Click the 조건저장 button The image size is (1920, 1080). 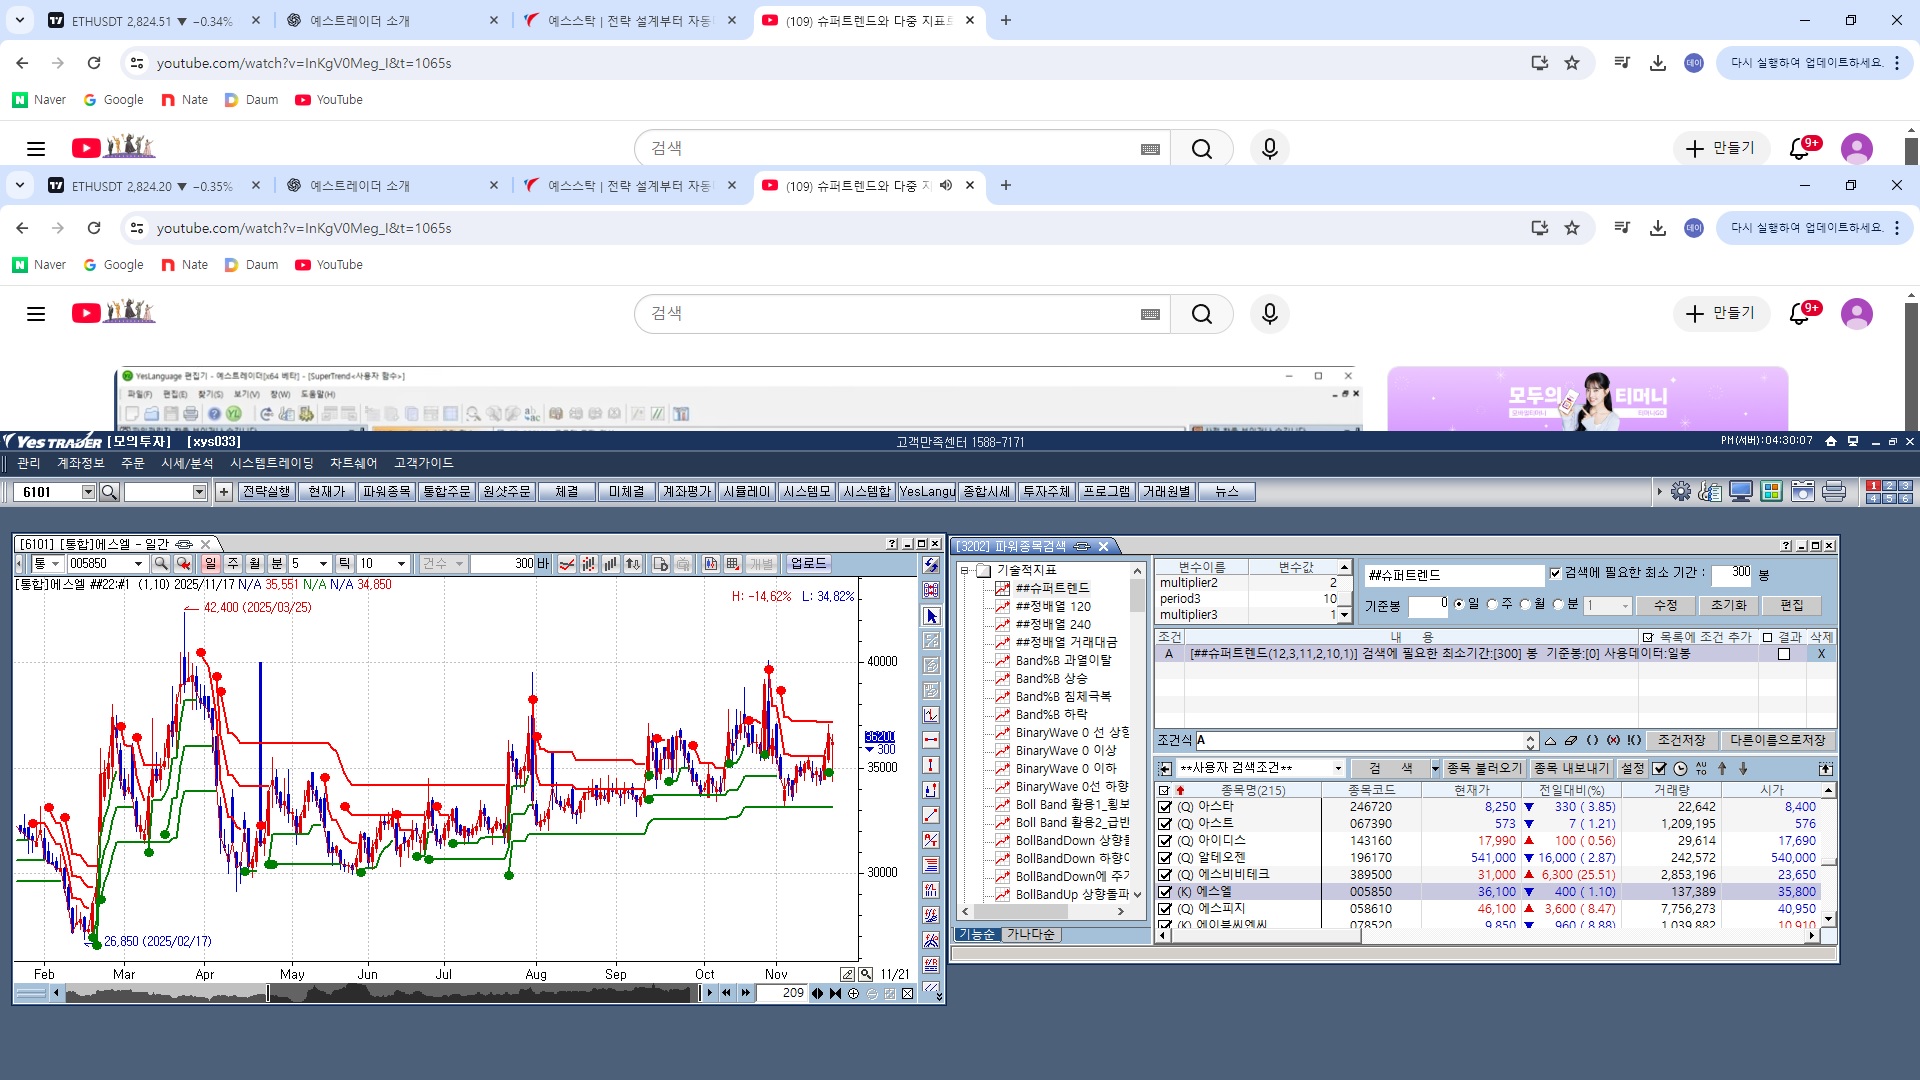tap(1681, 741)
